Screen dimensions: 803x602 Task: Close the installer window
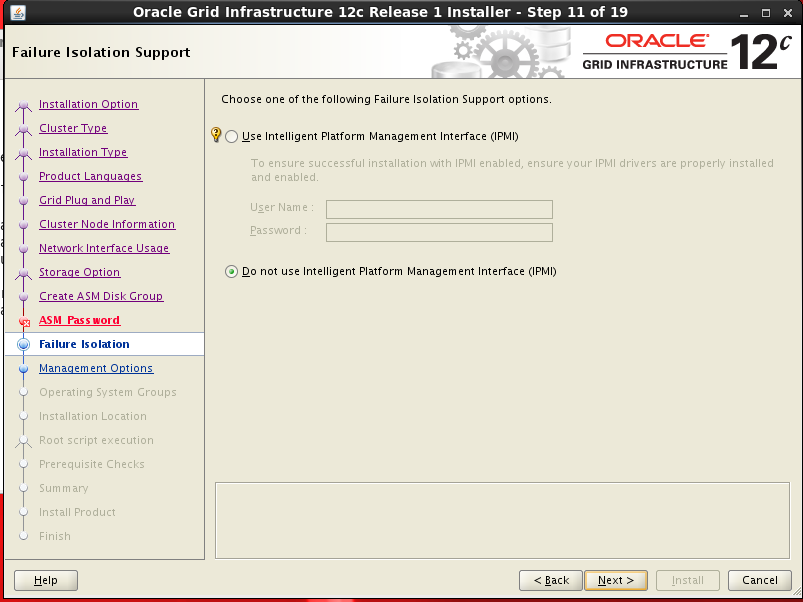pyautogui.click(x=788, y=13)
